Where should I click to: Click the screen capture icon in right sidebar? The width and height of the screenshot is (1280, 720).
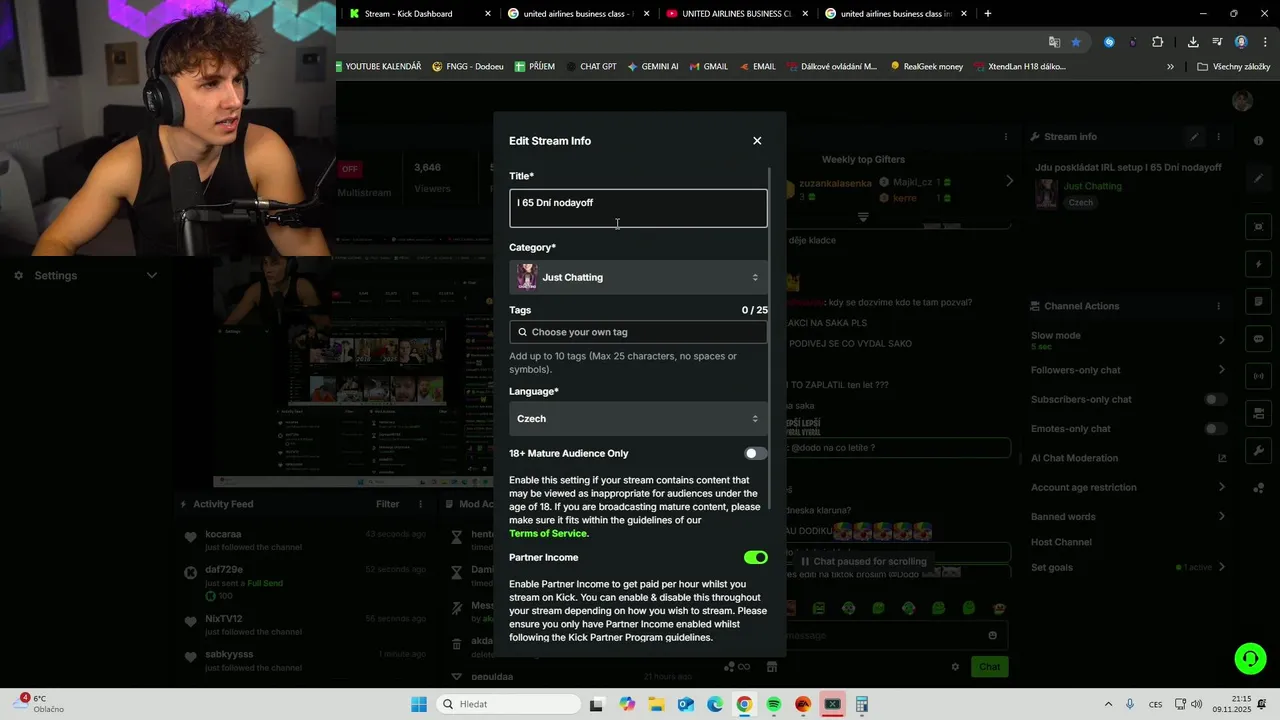tap(1258, 227)
